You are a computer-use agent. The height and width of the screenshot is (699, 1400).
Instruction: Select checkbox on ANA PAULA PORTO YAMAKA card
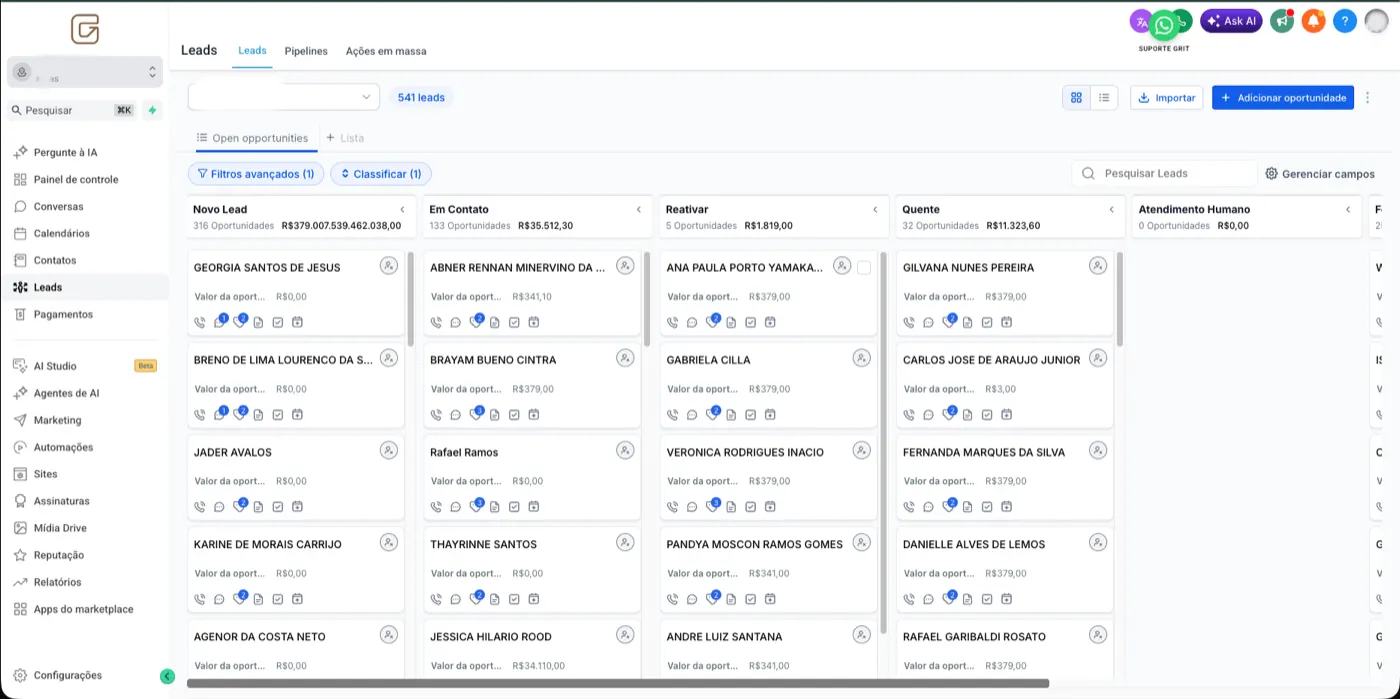pyautogui.click(x=864, y=267)
